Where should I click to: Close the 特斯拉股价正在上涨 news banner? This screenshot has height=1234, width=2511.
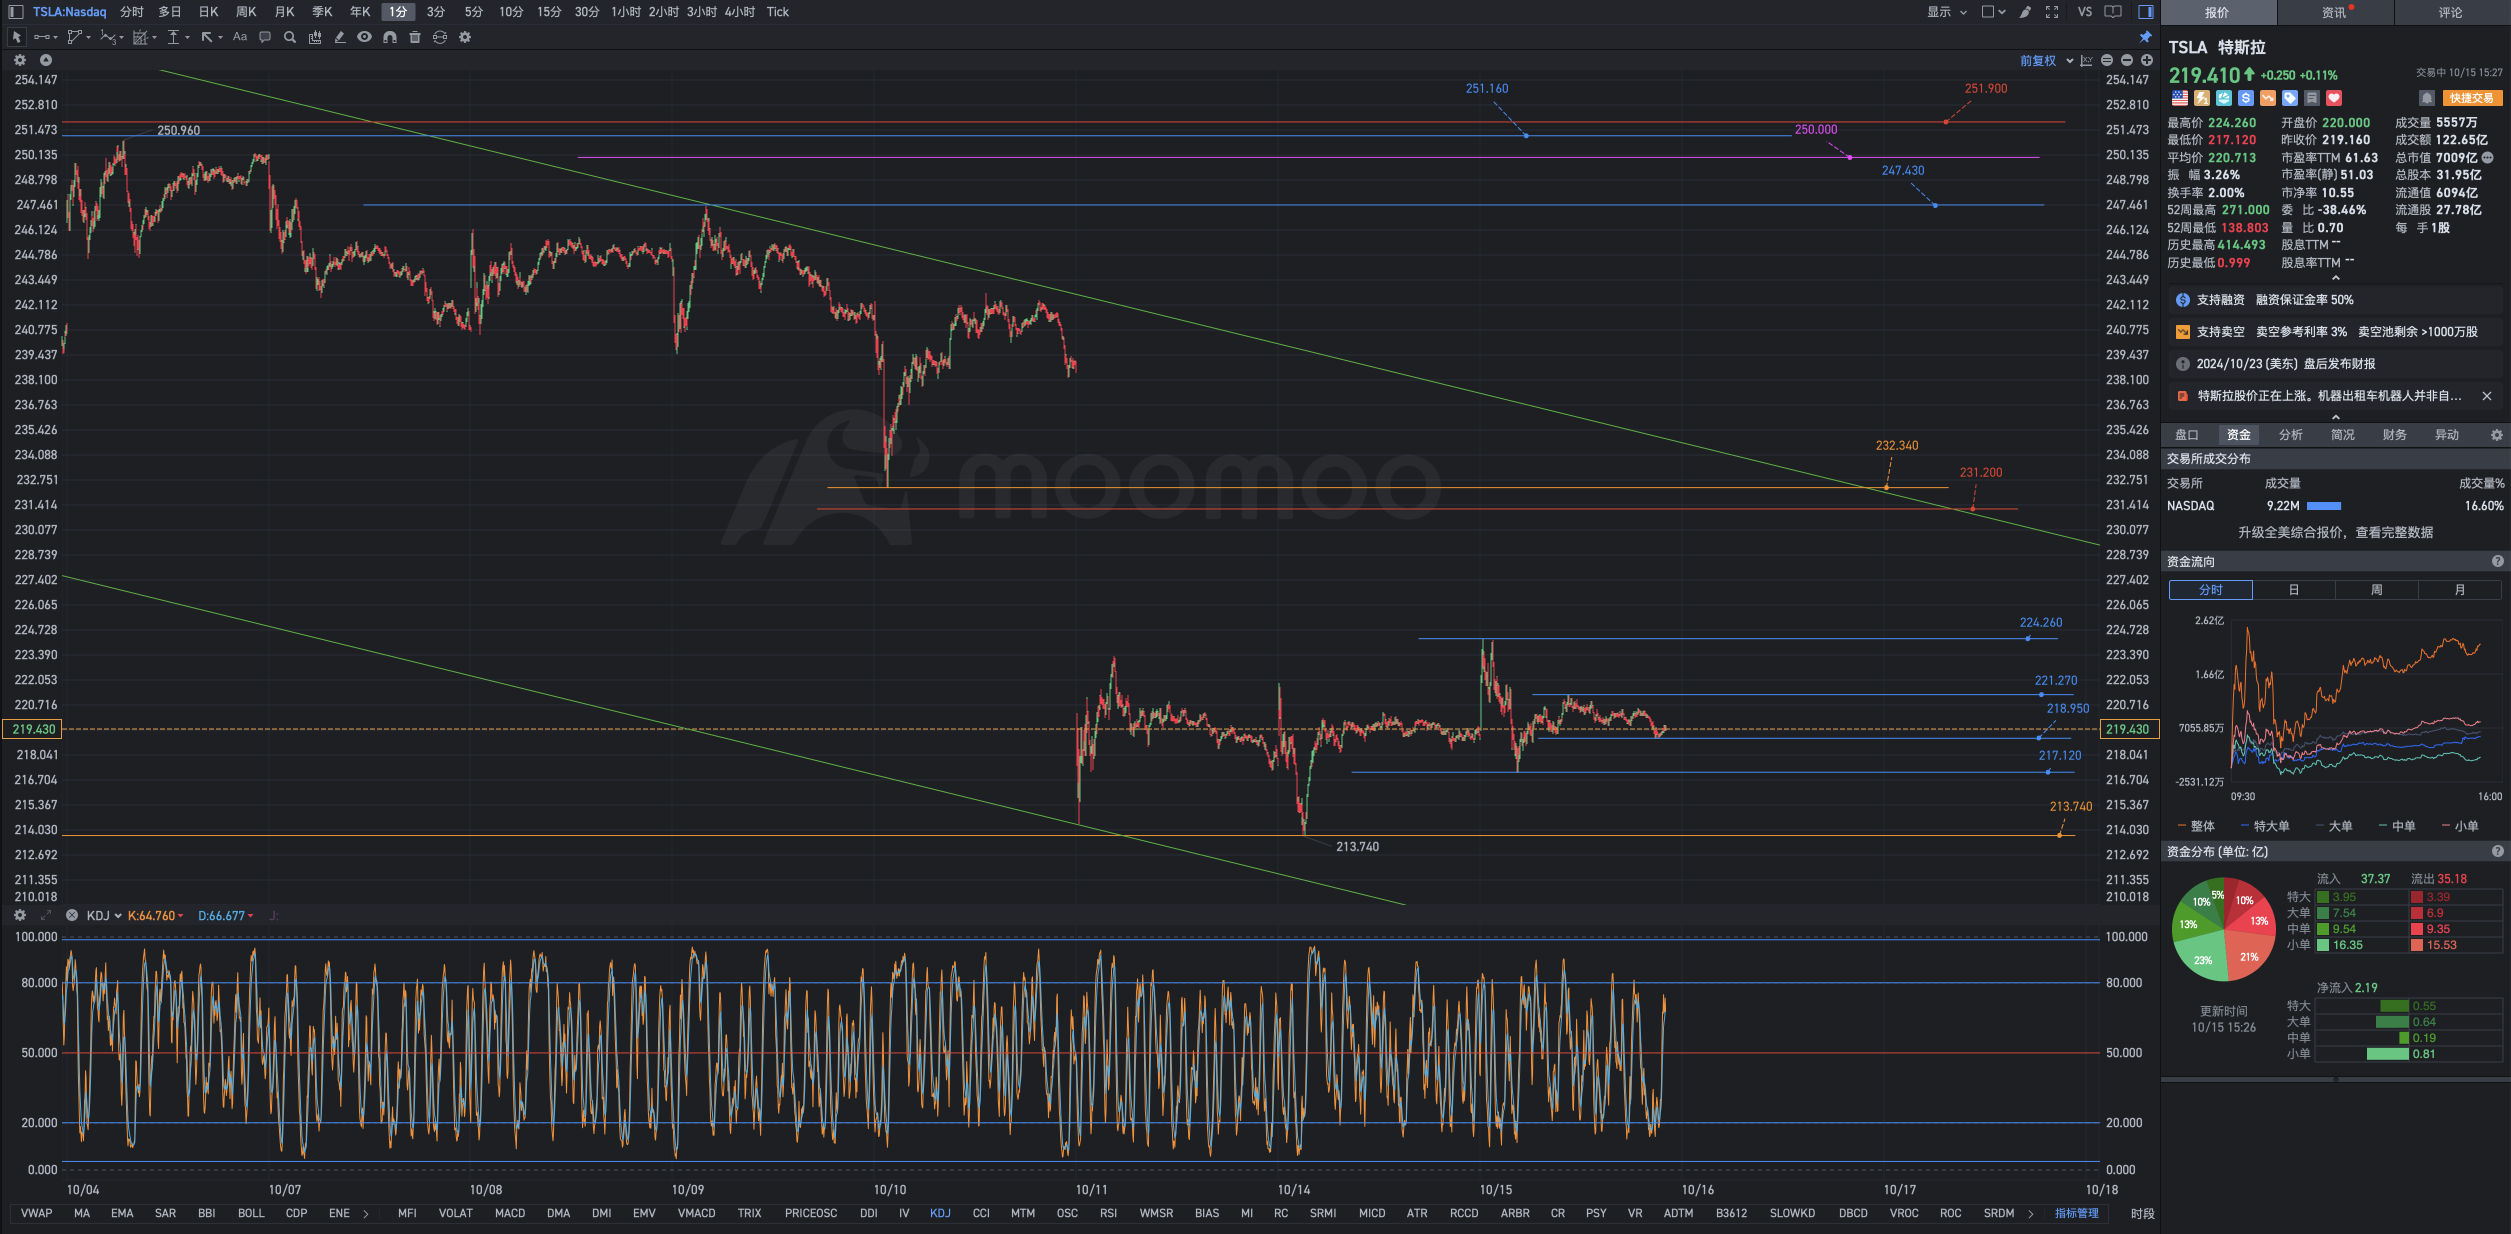(2486, 396)
